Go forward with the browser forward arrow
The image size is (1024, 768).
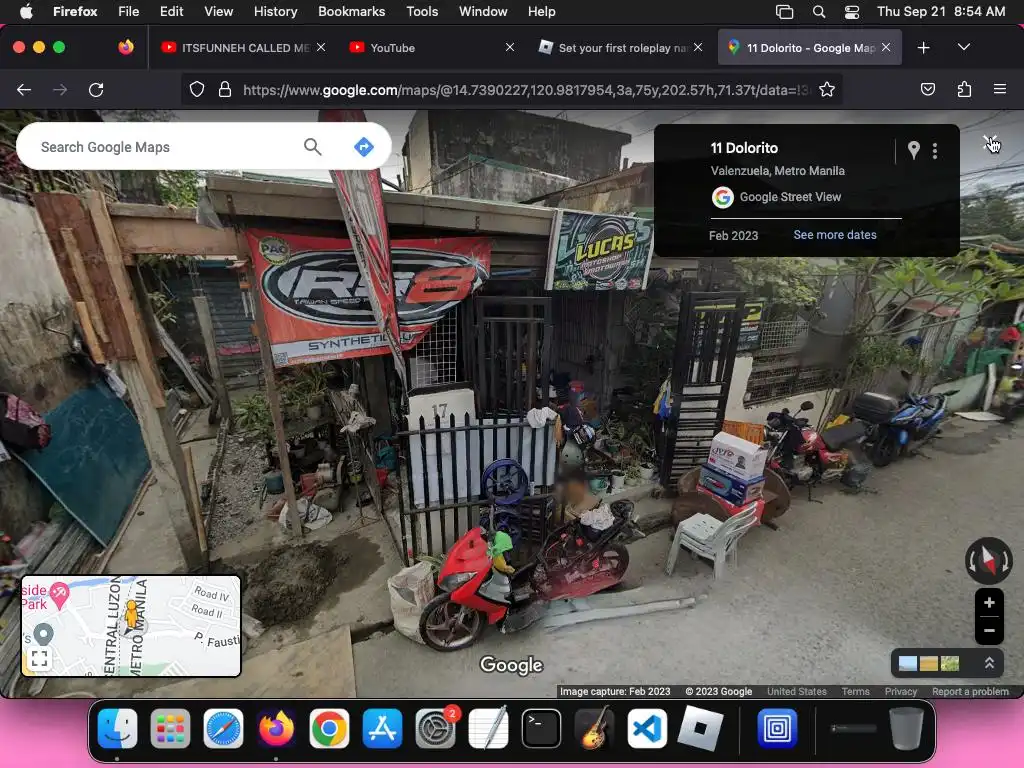60,89
